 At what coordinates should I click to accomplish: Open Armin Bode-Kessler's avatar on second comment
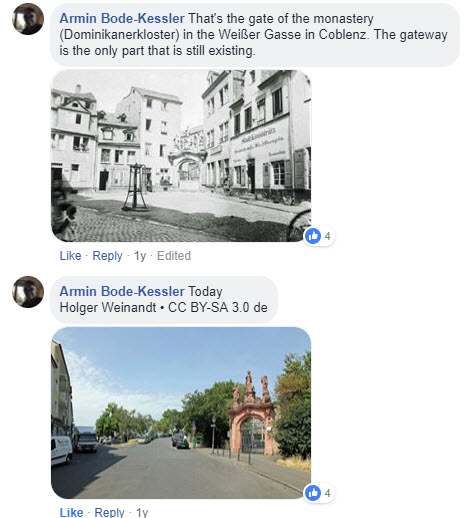click(28, 292)
